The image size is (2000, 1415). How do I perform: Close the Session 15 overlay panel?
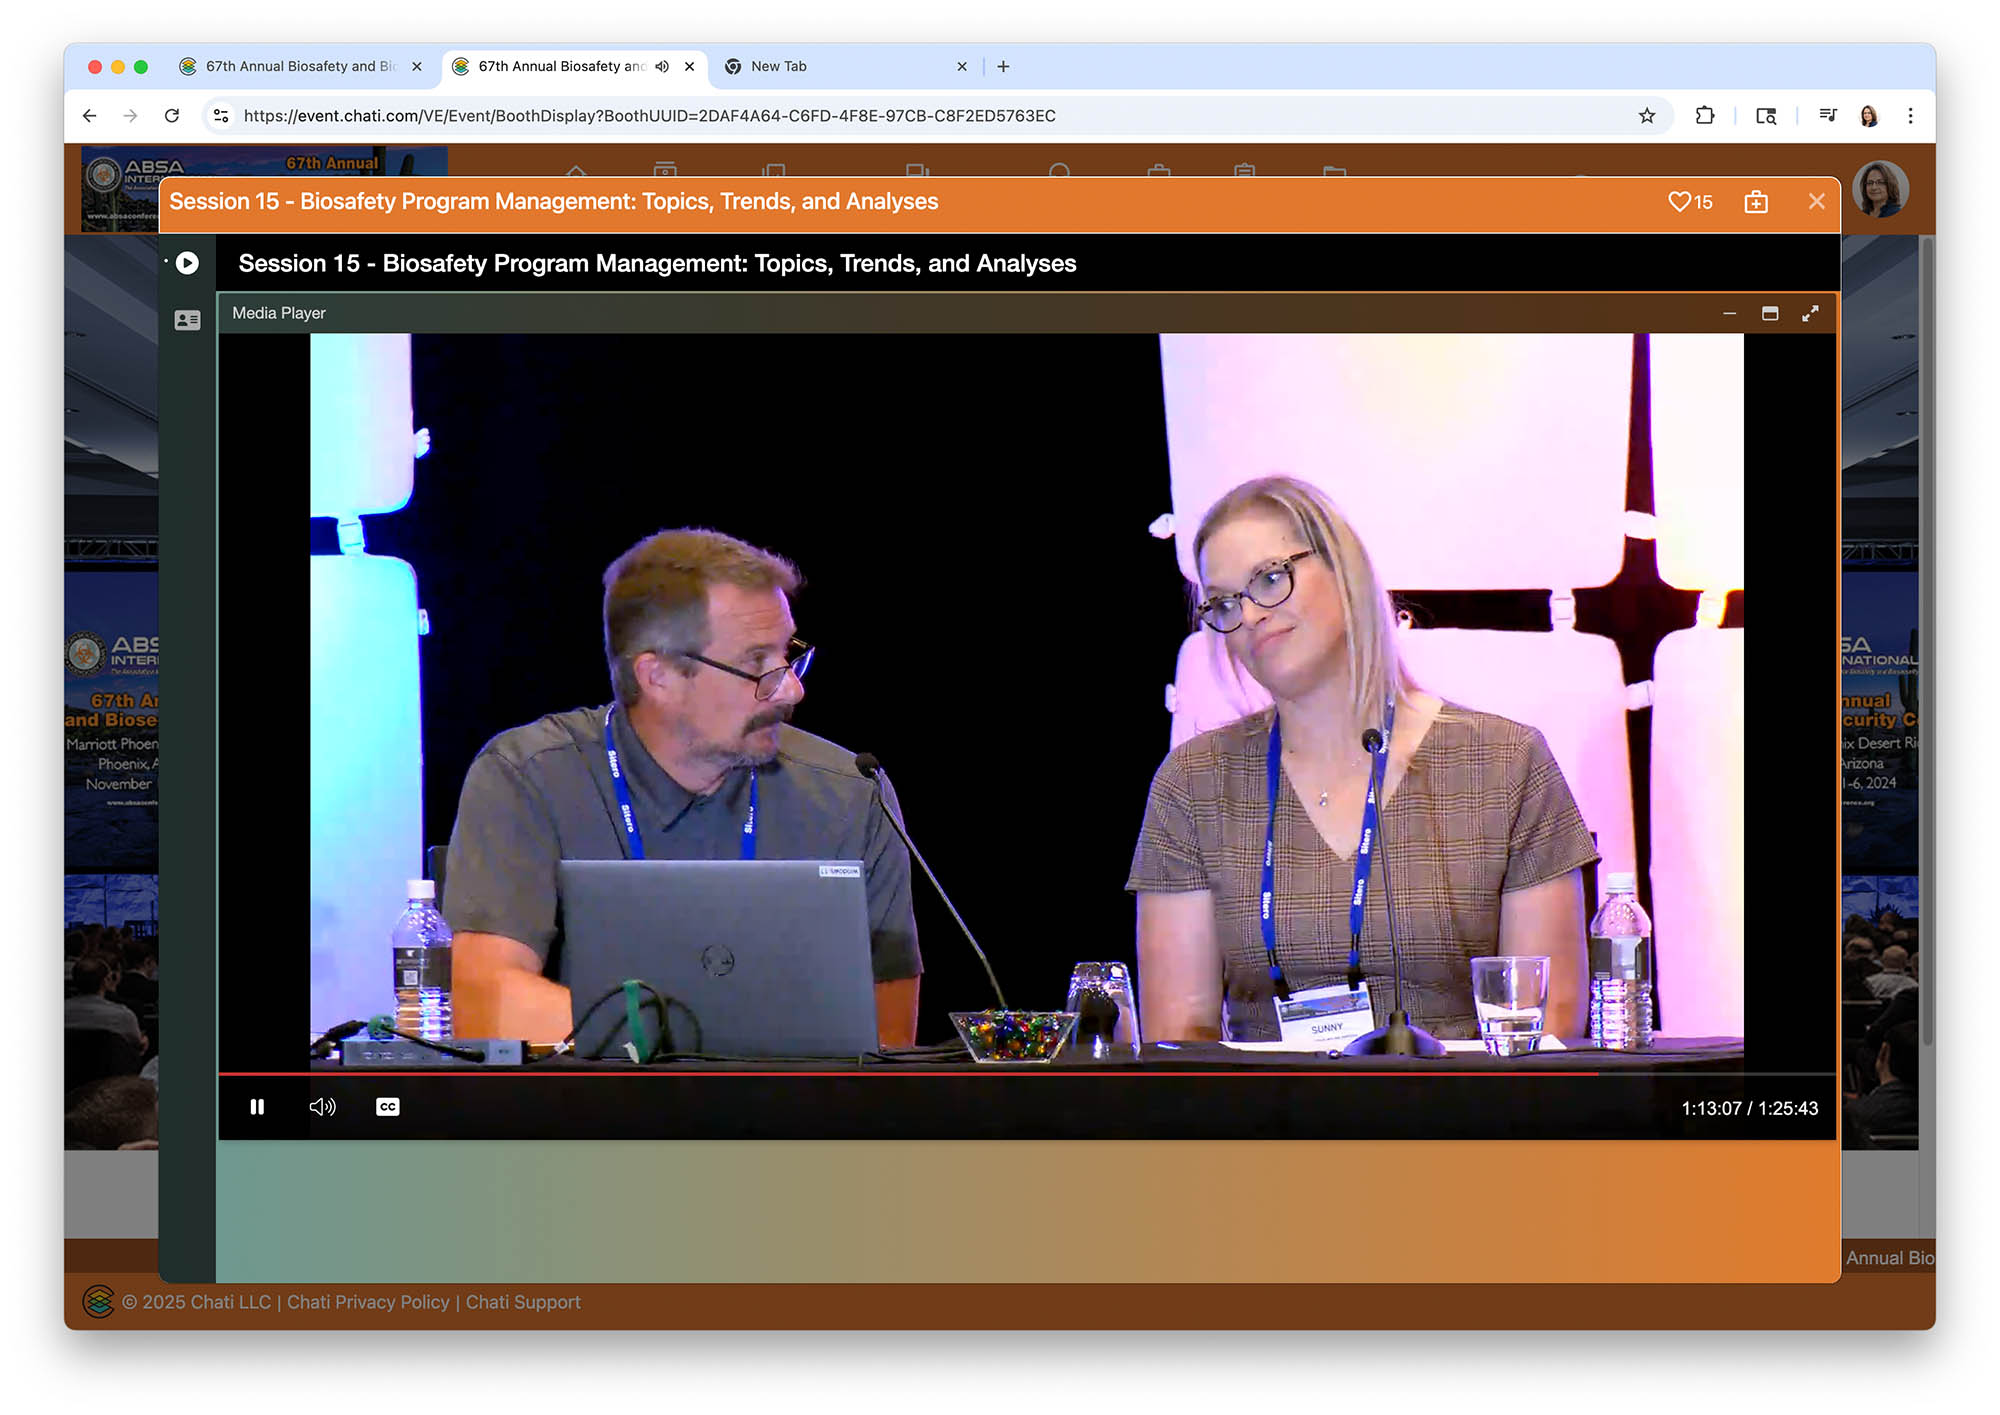(x=1817, y=202)
